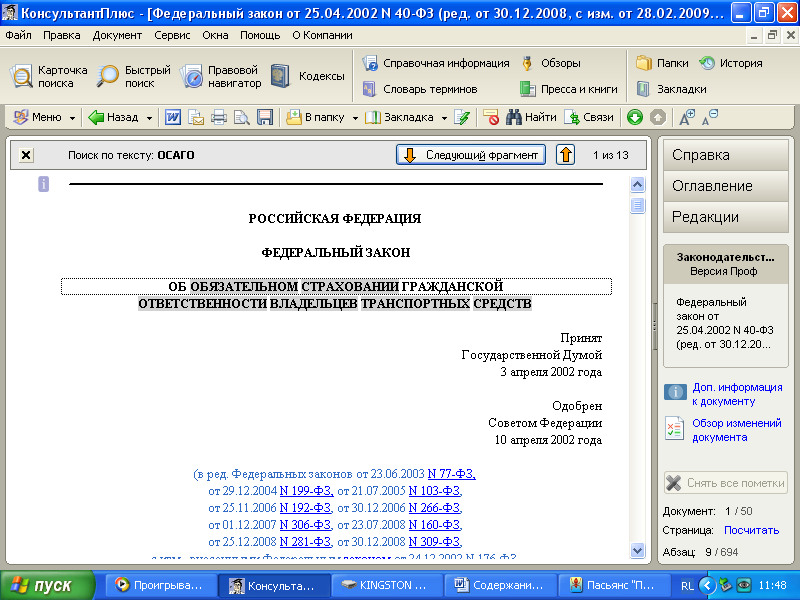The image size is (800, 600).
Task: Open the Кодексы section
Action: coord(308,76)
